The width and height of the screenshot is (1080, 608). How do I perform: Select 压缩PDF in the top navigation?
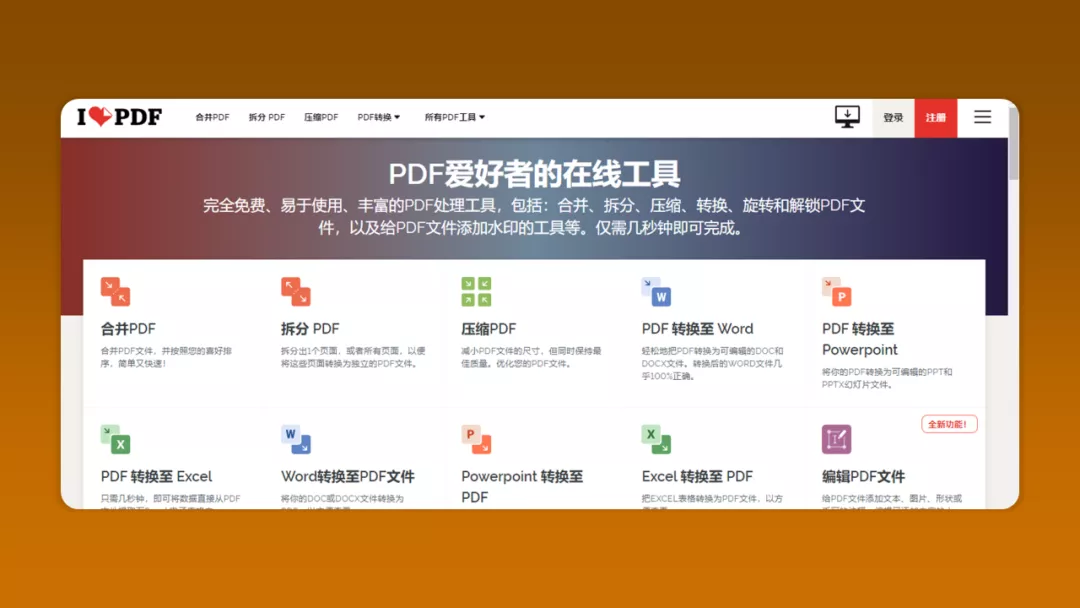[x=321, y=117]
